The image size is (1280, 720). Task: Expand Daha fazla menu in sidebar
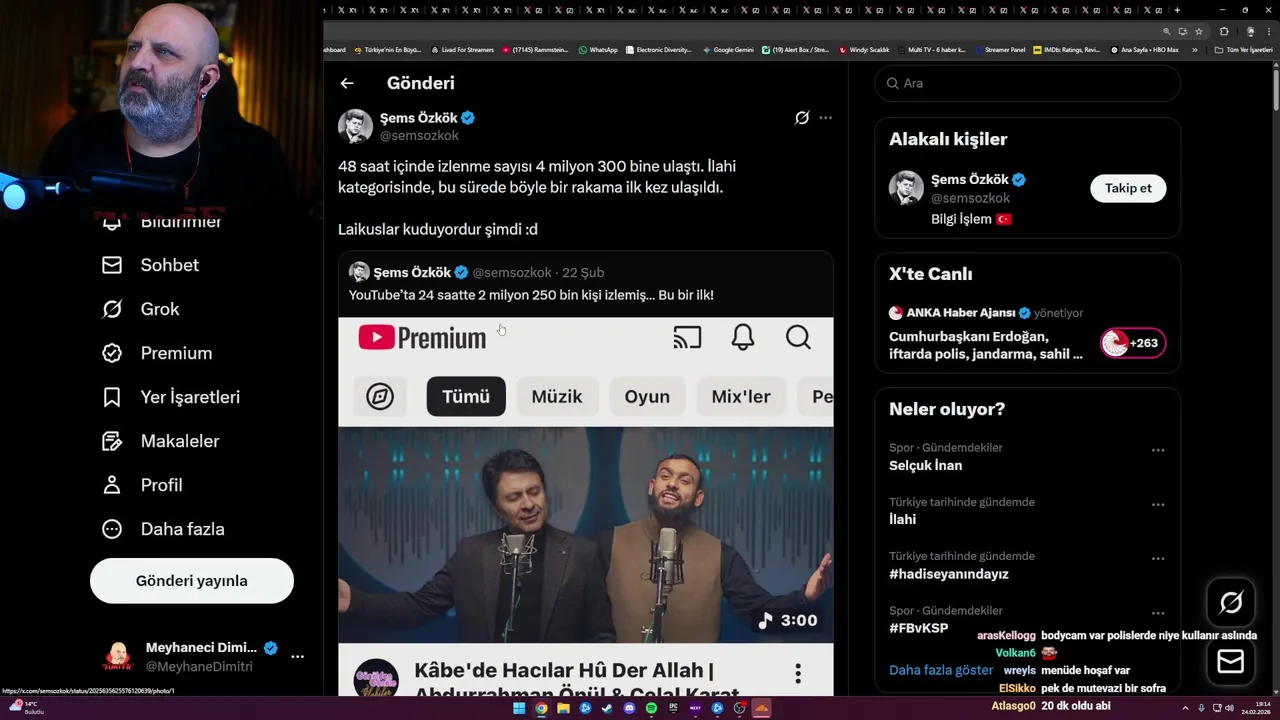click(x=163, y=529)
